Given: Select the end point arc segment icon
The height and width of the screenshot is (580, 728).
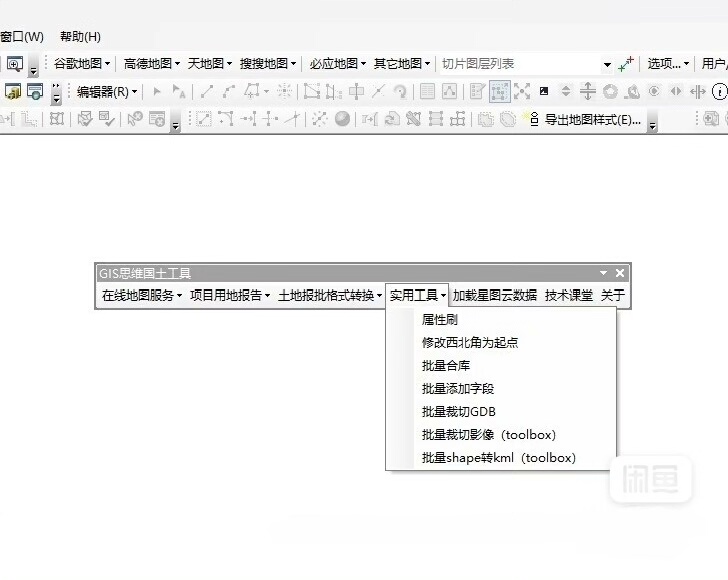Looking at the screenshot, I should coord(229,91).
